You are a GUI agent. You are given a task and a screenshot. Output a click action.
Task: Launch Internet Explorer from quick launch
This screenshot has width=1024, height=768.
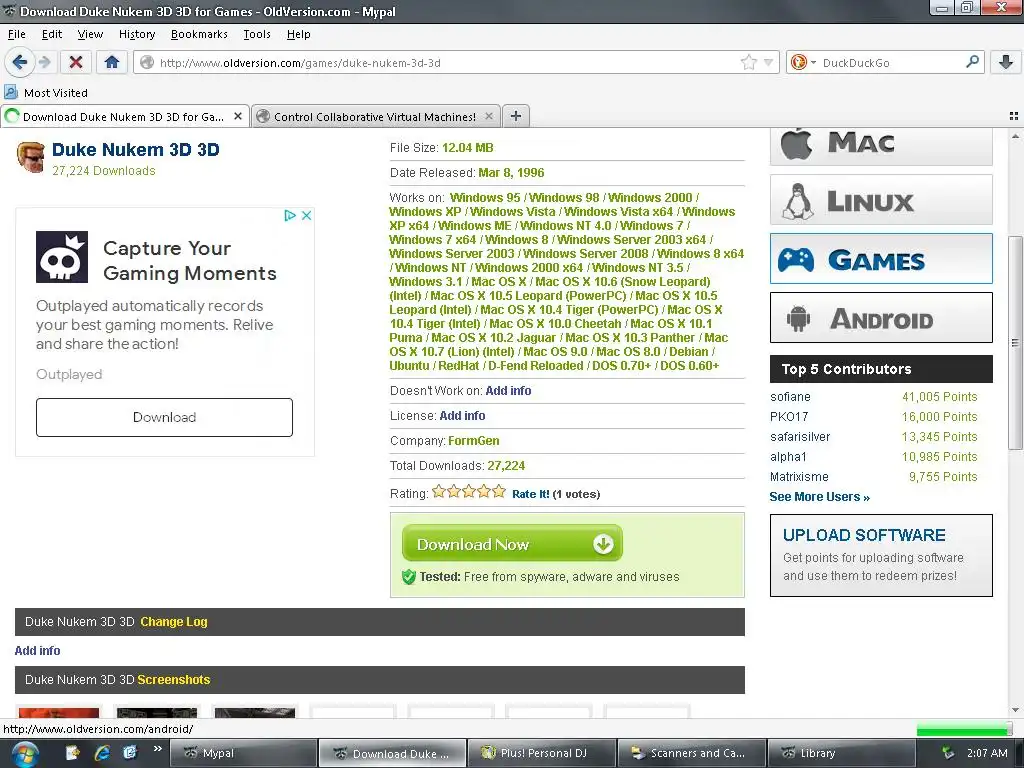pyautogui.click(x=102, y=753)
